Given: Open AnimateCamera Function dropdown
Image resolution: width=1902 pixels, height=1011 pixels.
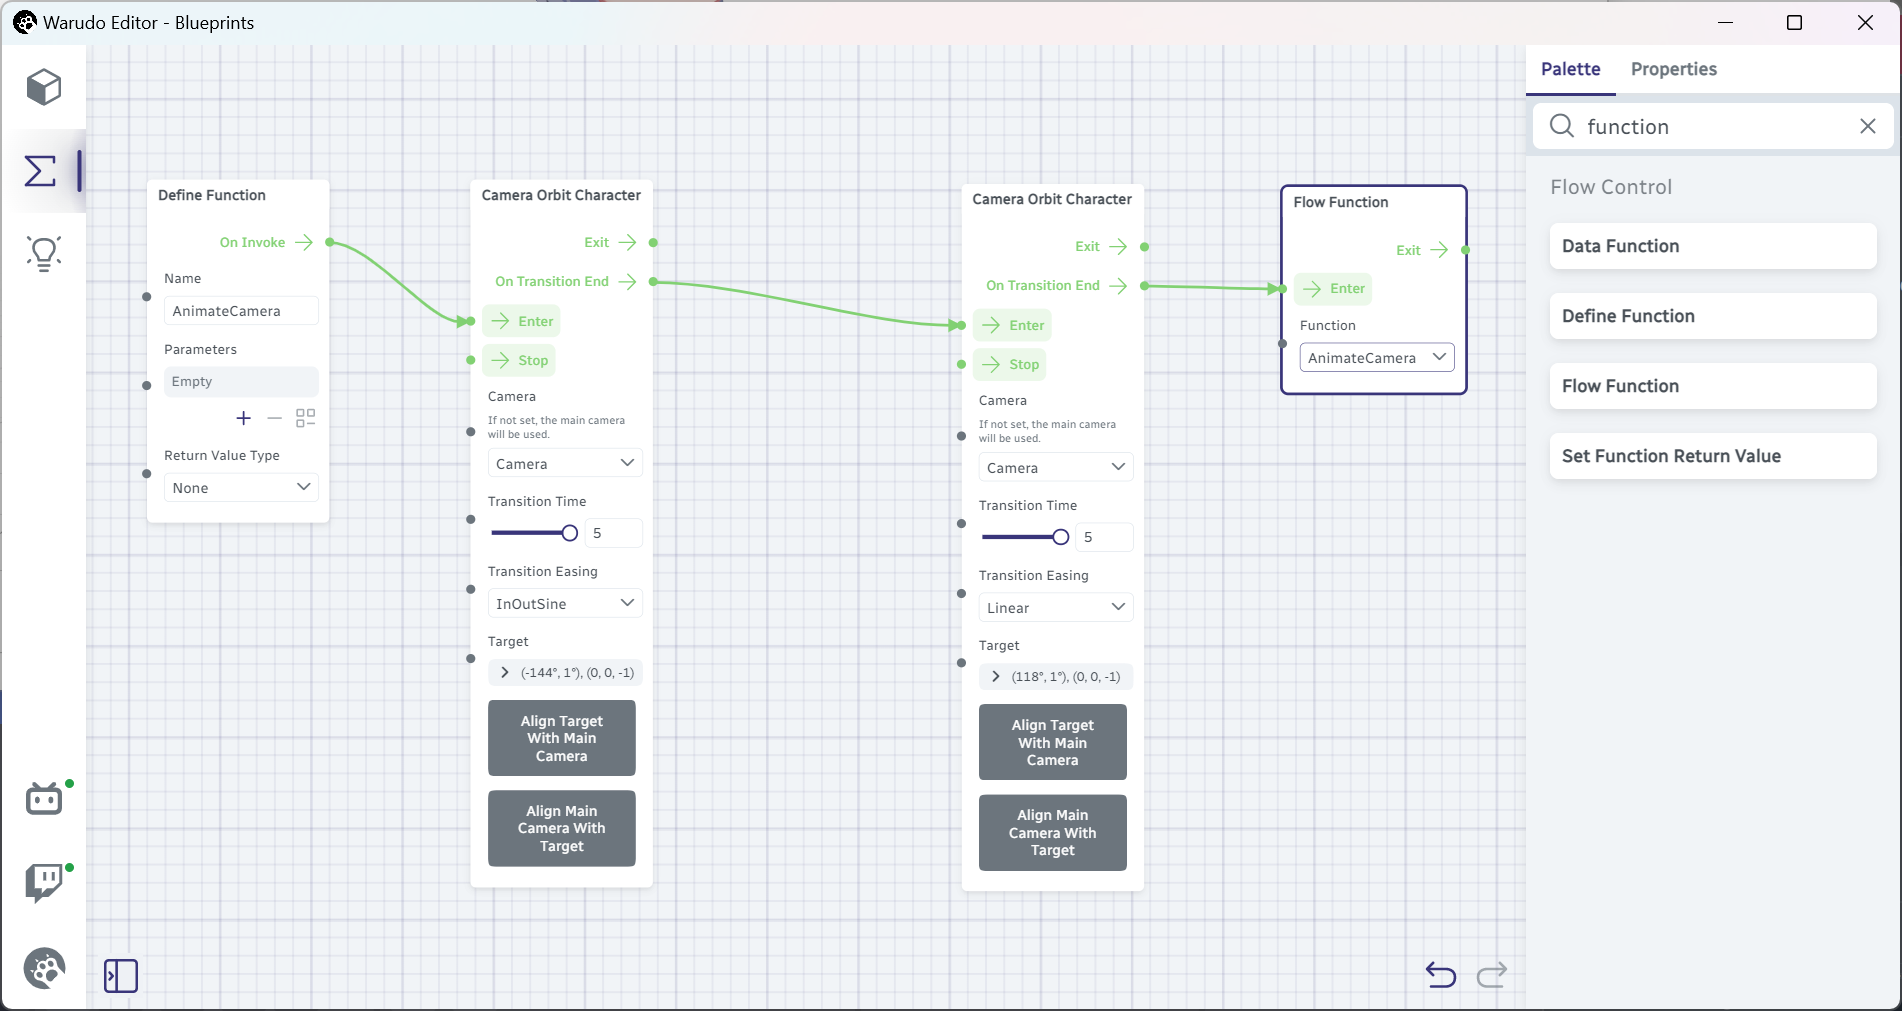Looking at the screenshot, I should click(1377, 357).
